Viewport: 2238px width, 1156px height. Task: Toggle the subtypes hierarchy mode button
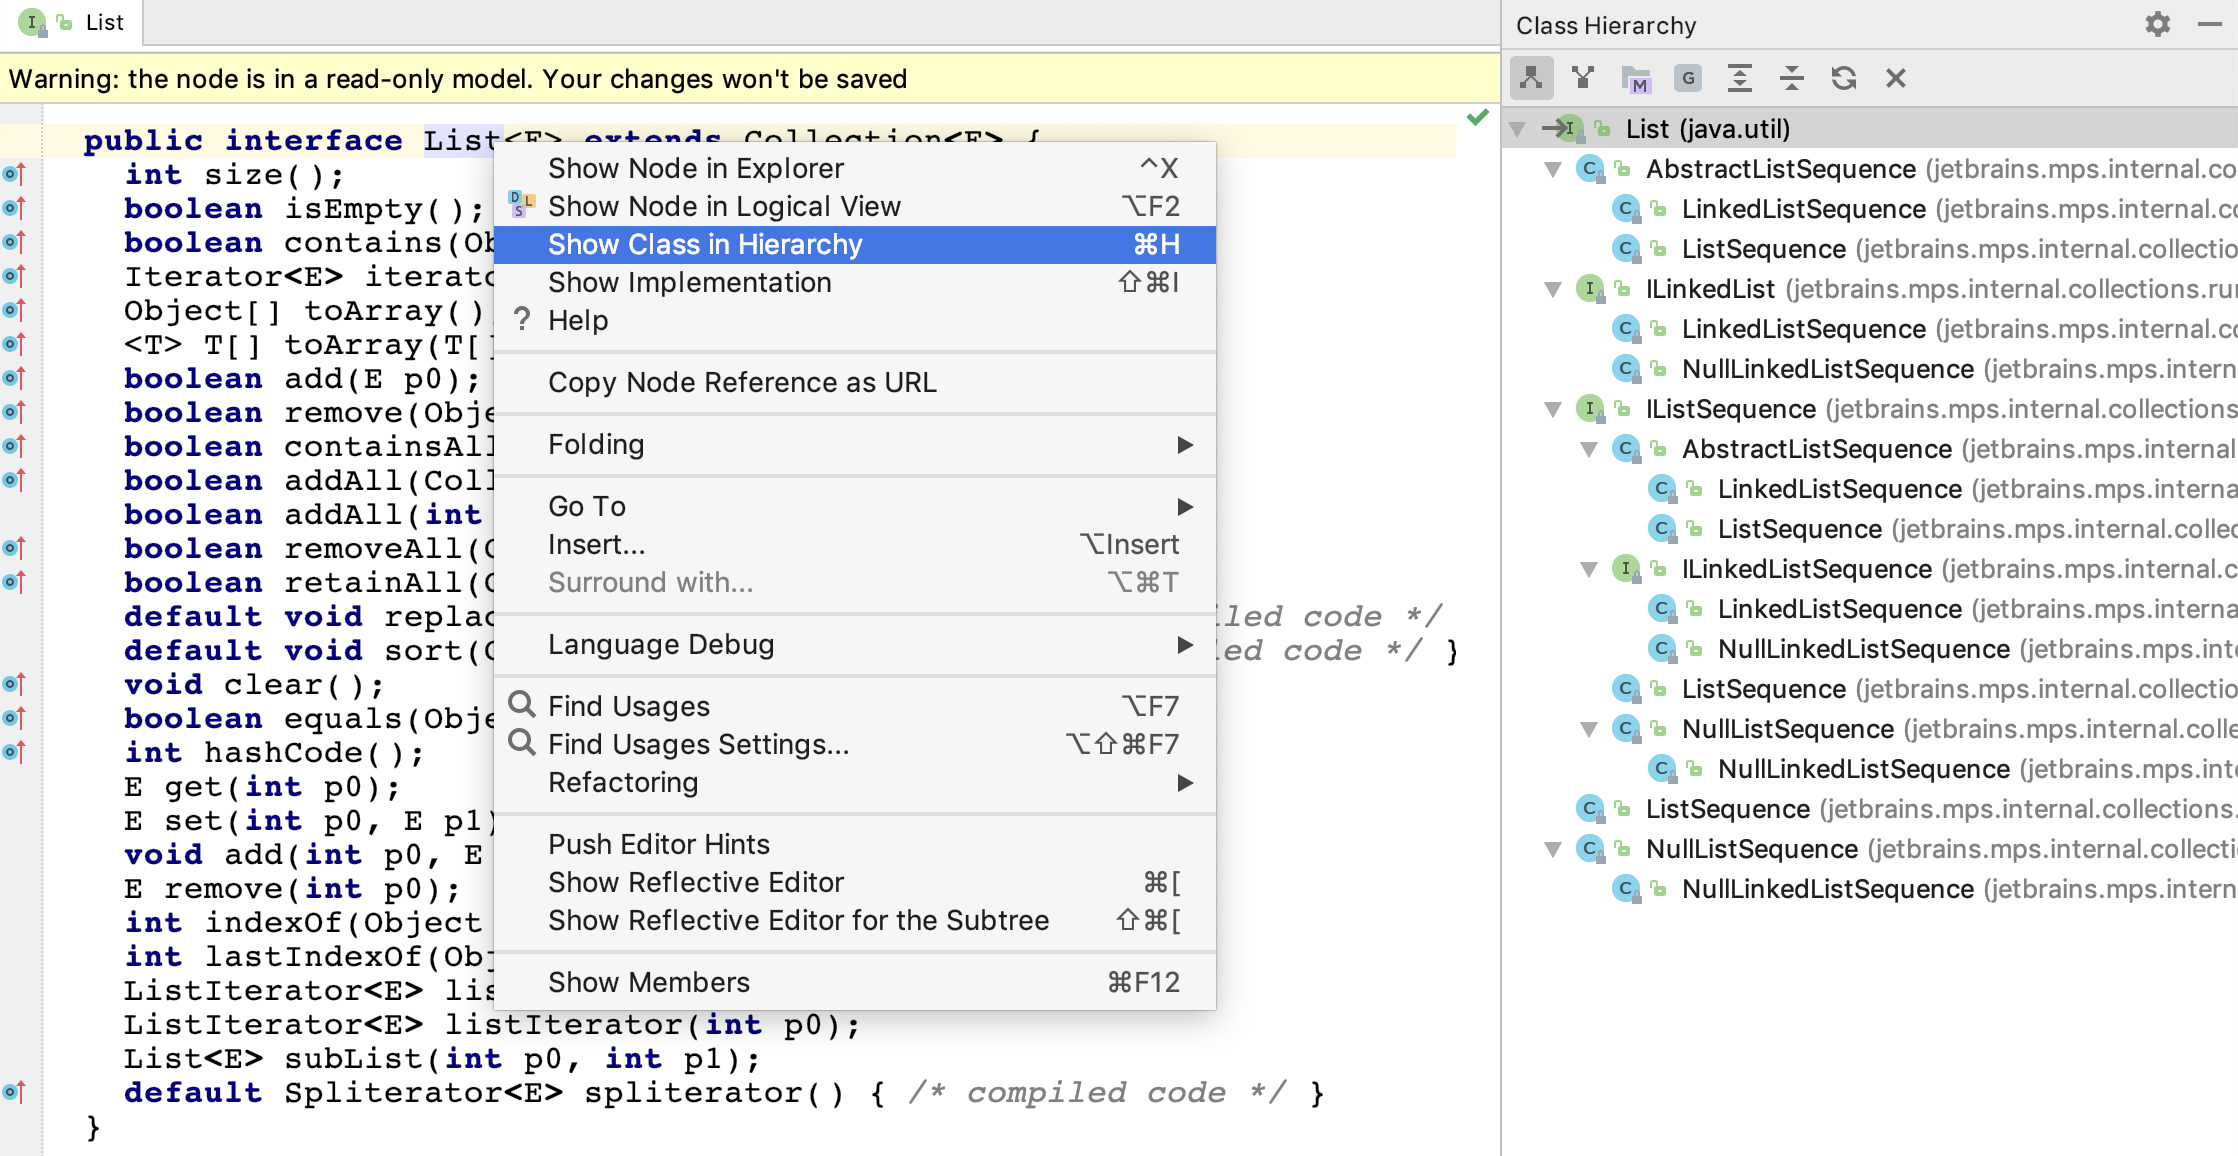tap(1531, 77)
